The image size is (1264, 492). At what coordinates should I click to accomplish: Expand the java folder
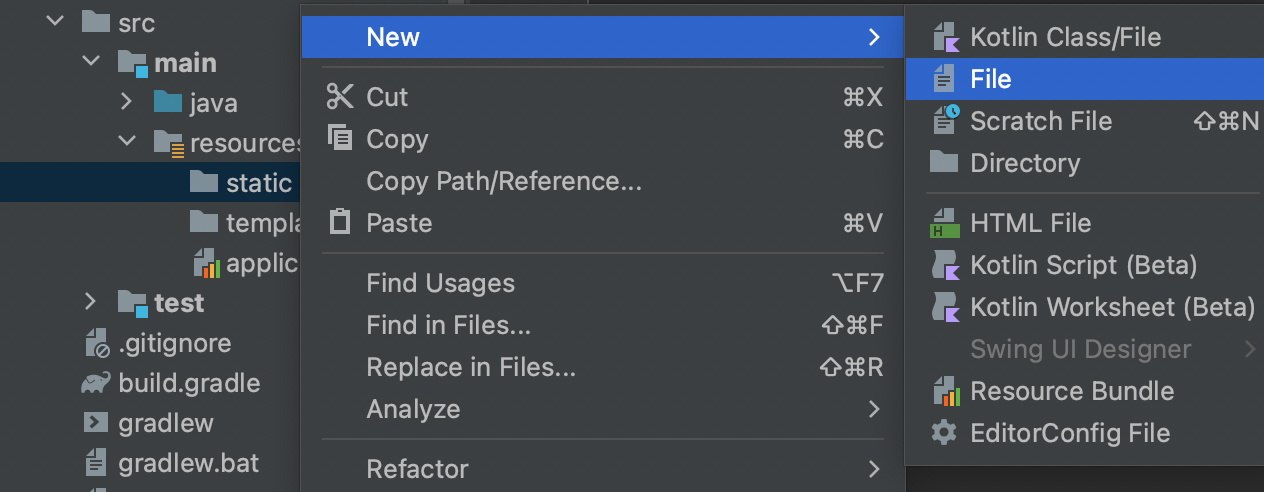click(x=126, y=102)
